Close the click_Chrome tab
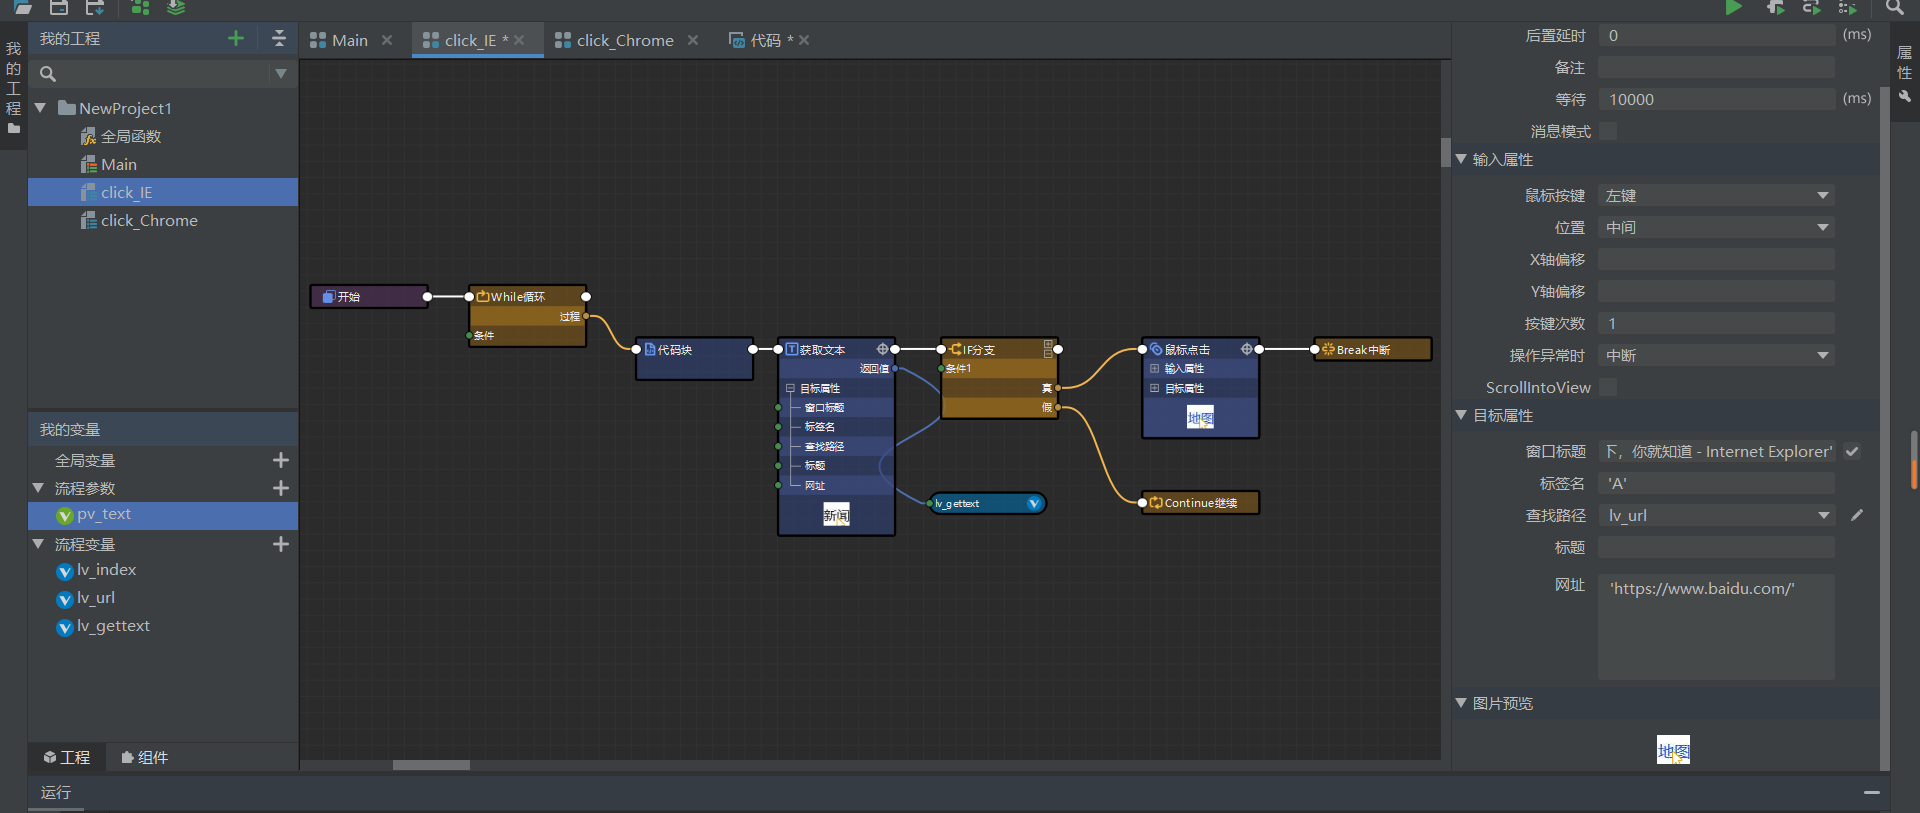This screenshot has width=1920, height=813. 693,40
